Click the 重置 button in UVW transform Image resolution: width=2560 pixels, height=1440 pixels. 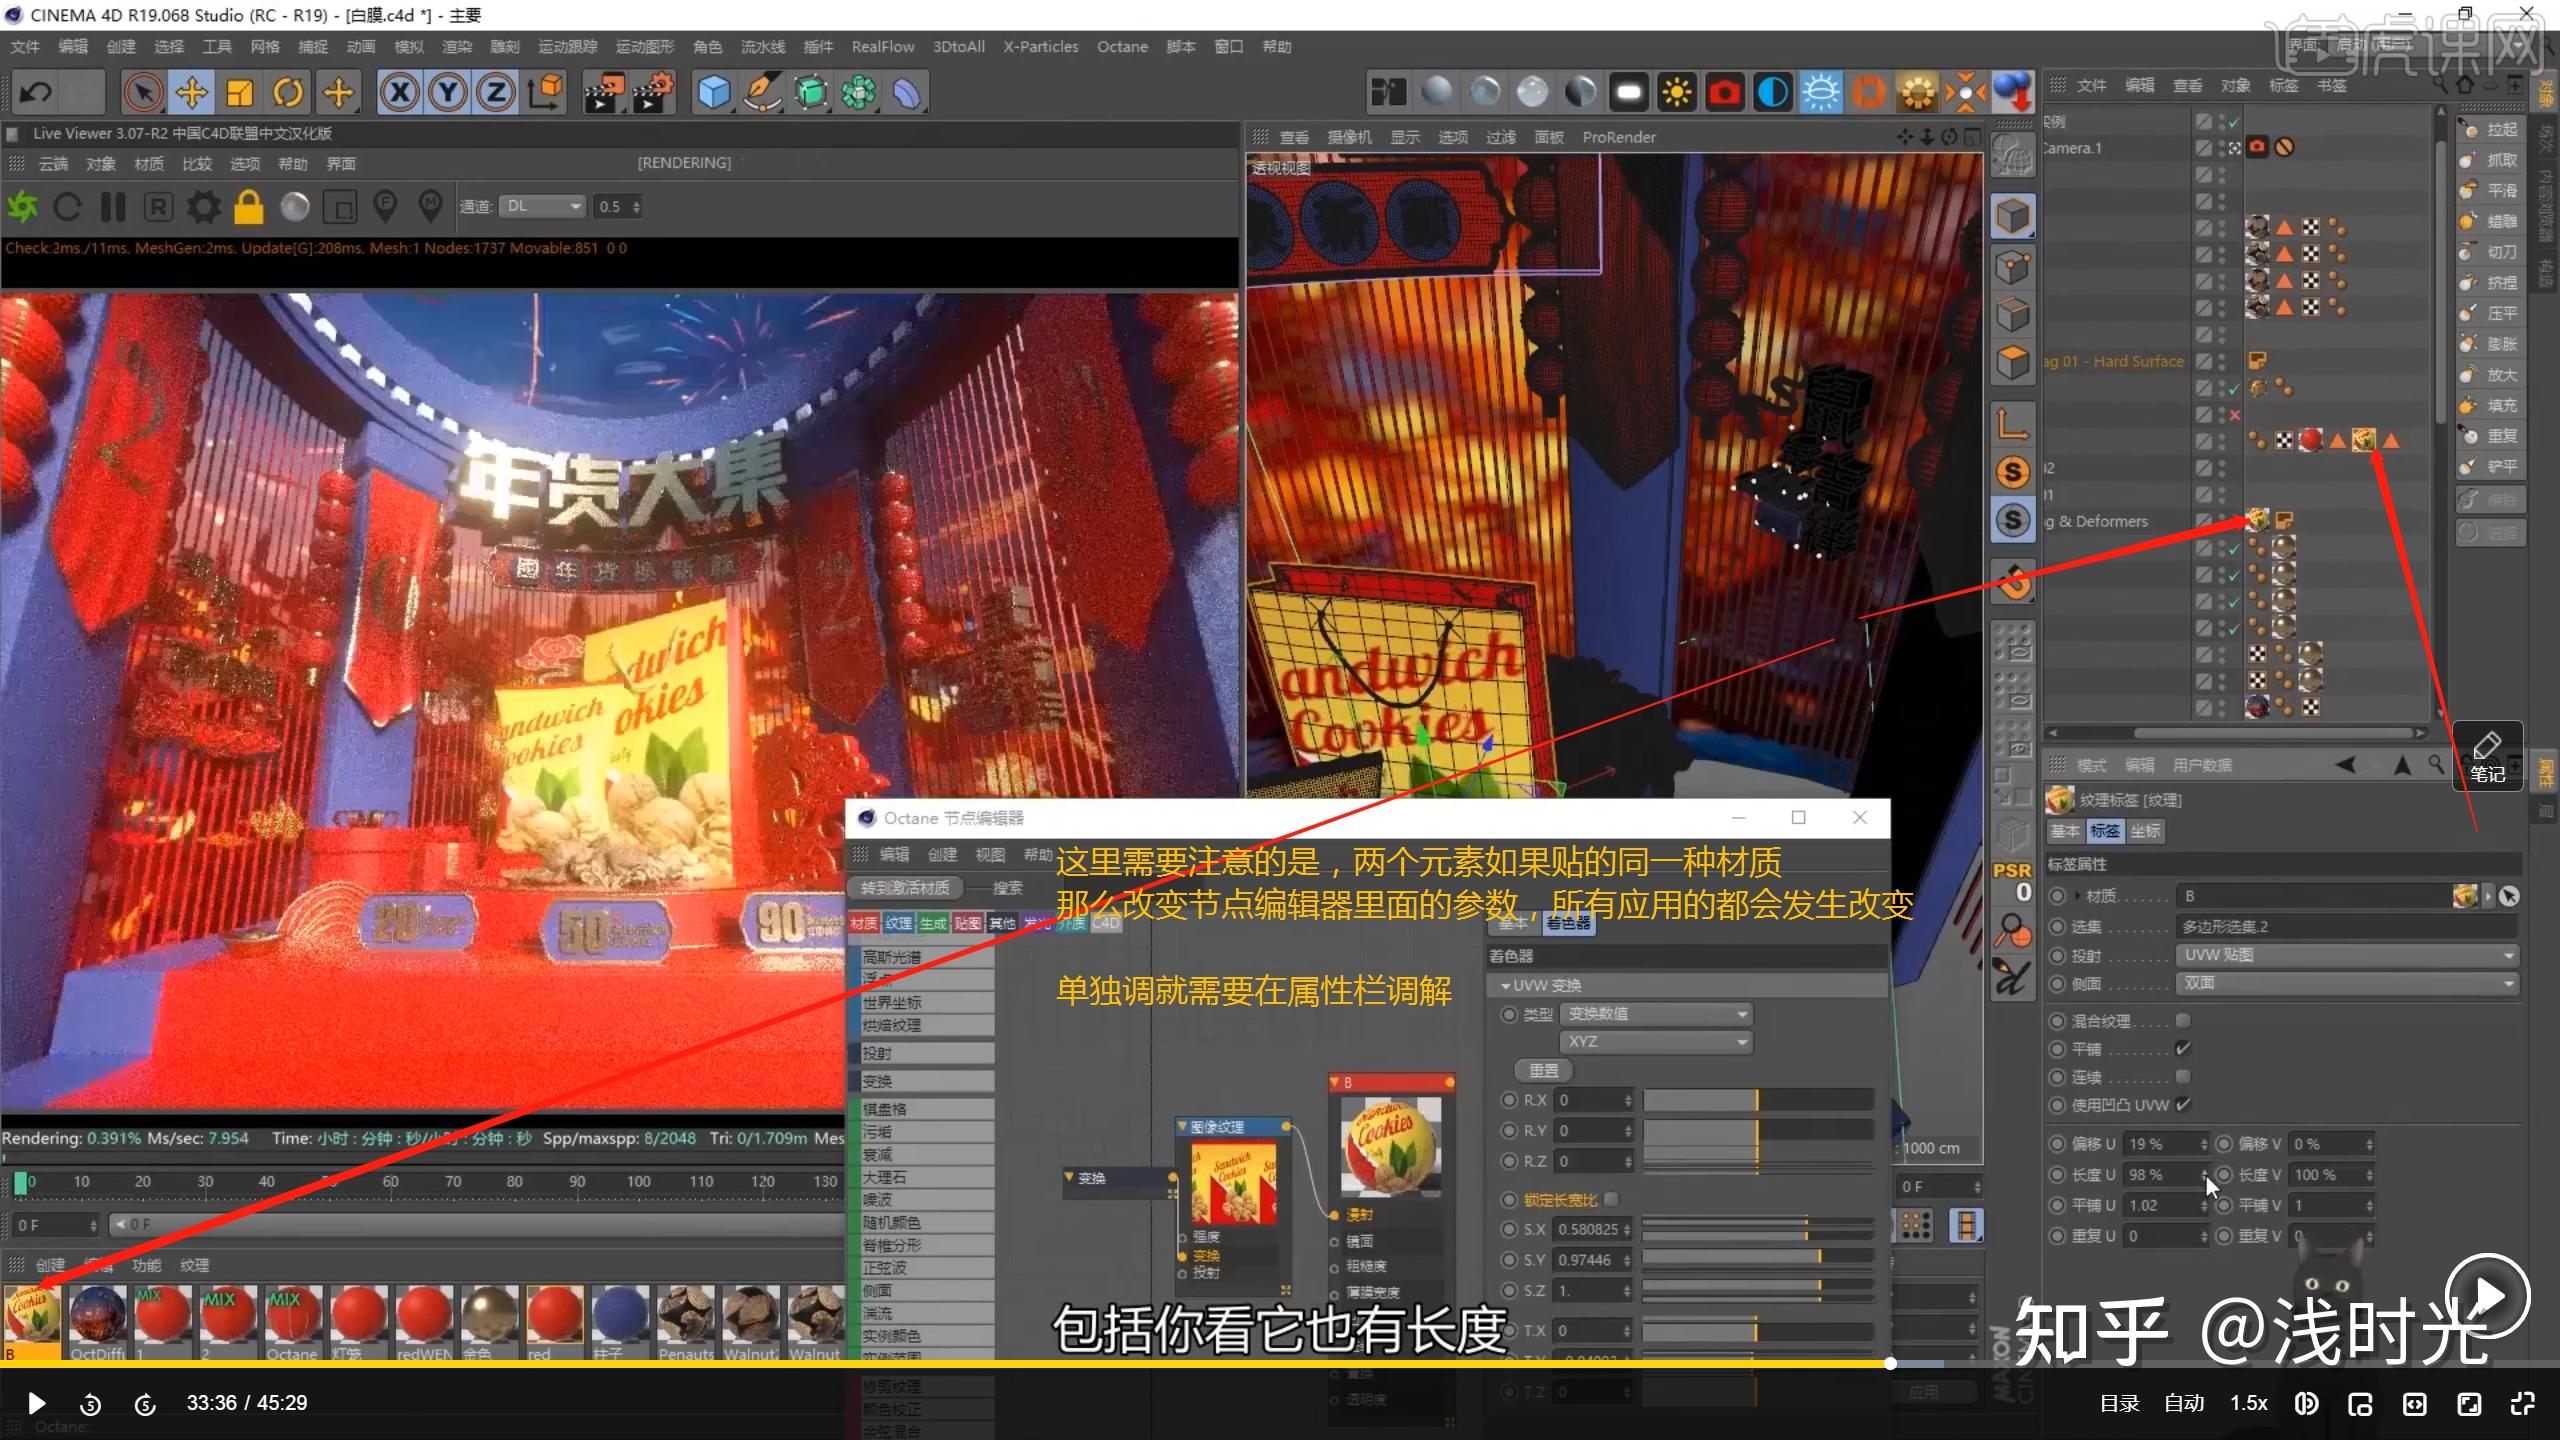coord(1544,1070)
